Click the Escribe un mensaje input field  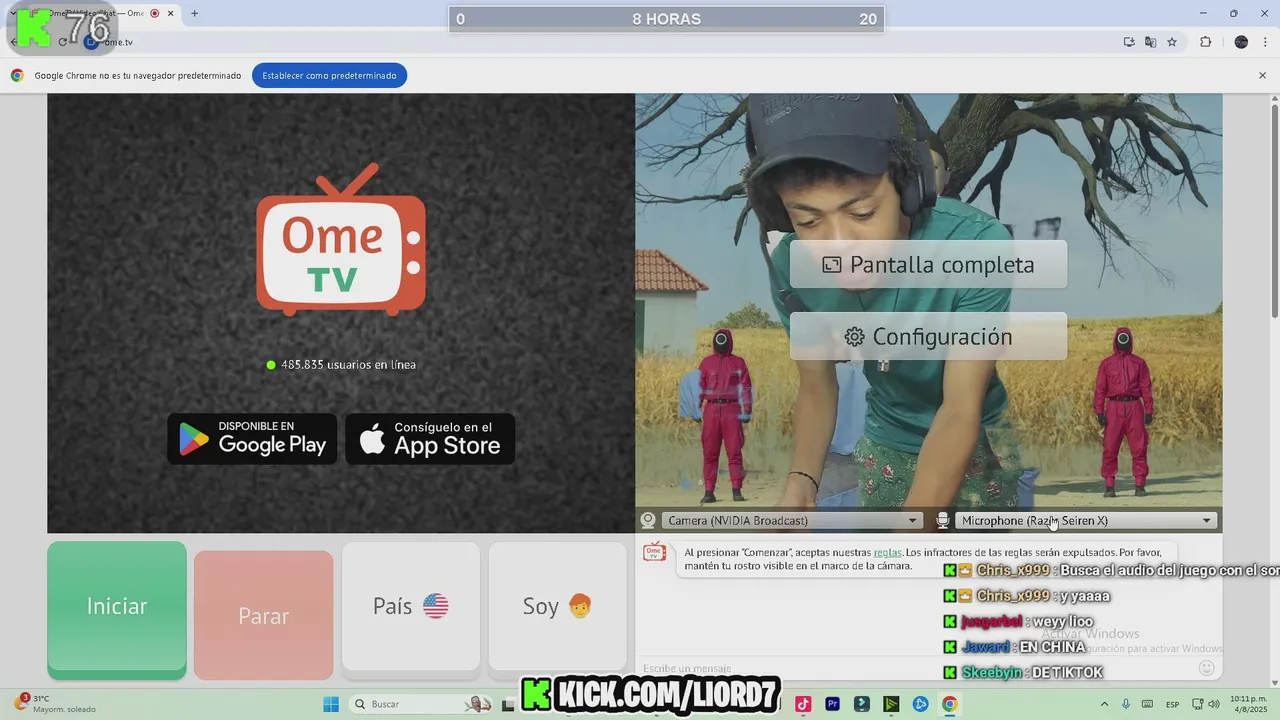(915, 668)
